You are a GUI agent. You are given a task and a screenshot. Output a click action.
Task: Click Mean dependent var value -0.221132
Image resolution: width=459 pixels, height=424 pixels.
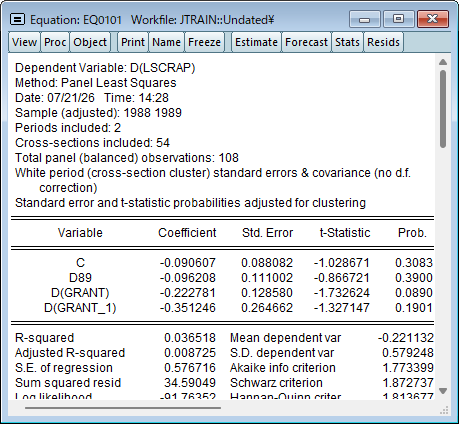[406, 338]
